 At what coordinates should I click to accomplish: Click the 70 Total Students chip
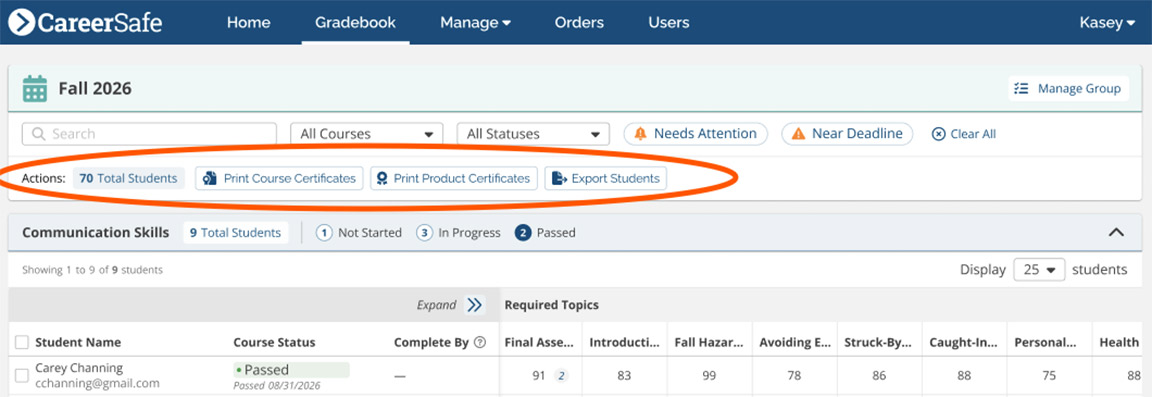click(129, 178)
